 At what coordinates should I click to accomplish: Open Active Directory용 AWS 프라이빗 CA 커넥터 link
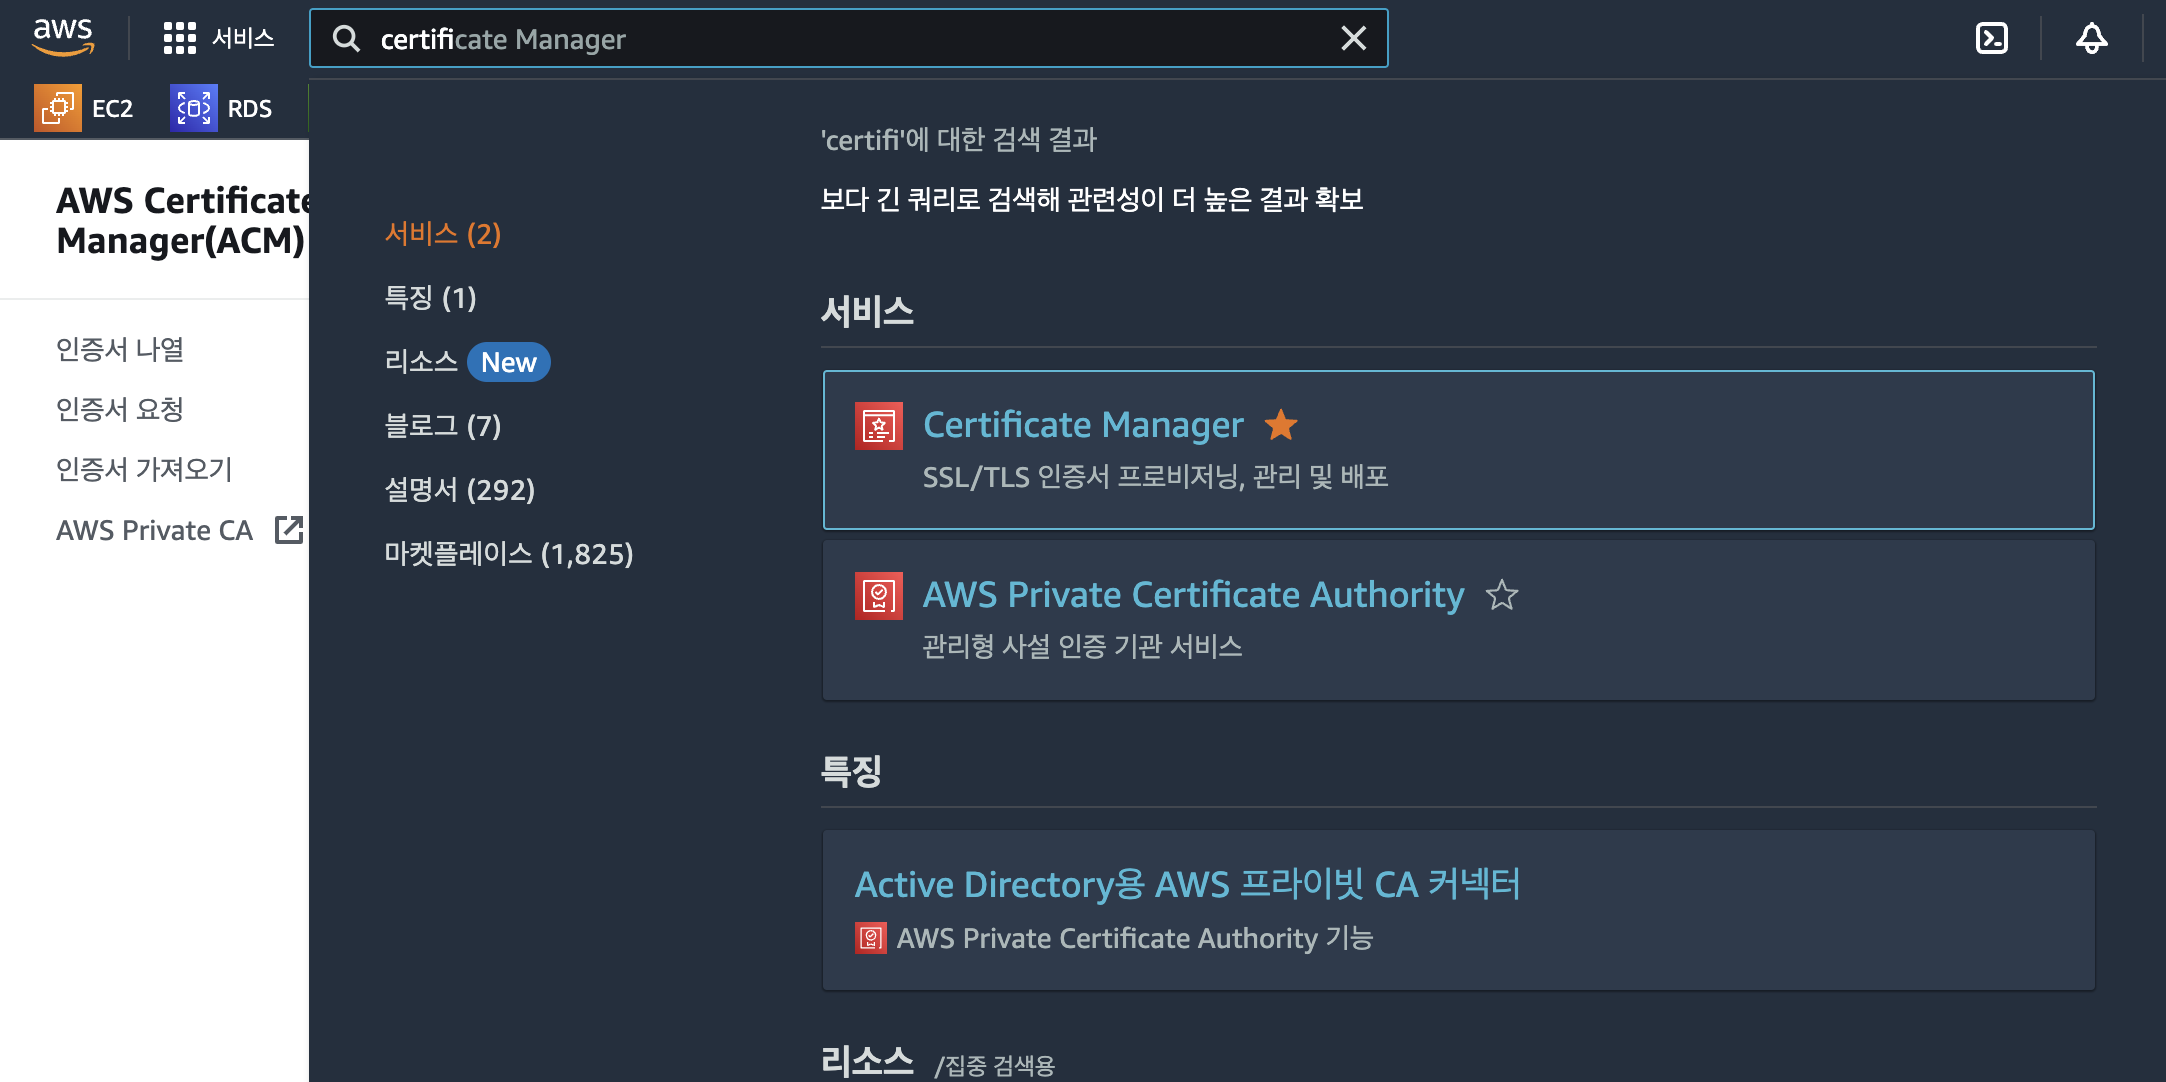point(1186,884)
